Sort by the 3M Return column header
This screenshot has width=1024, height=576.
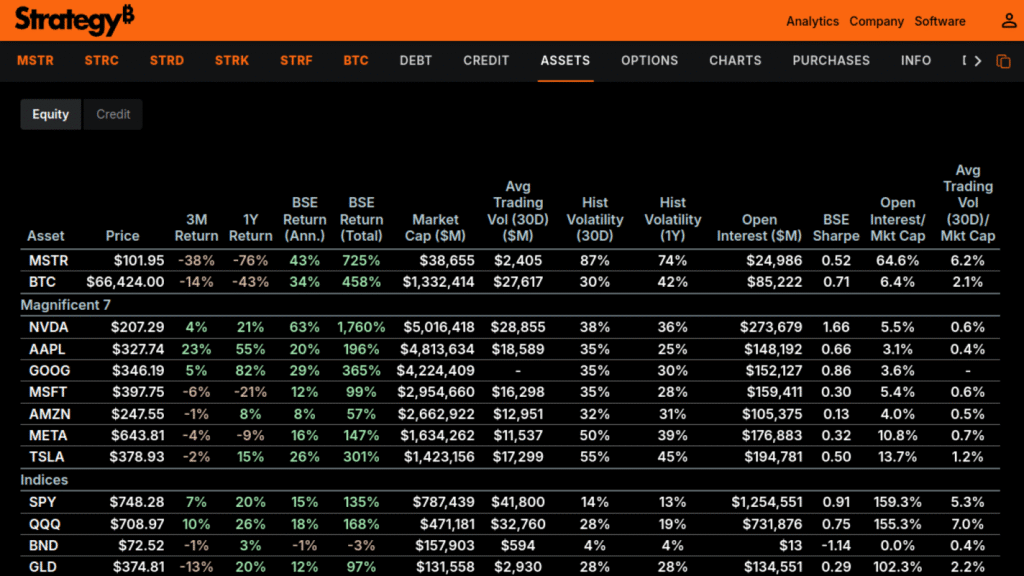tap(196, 228)
